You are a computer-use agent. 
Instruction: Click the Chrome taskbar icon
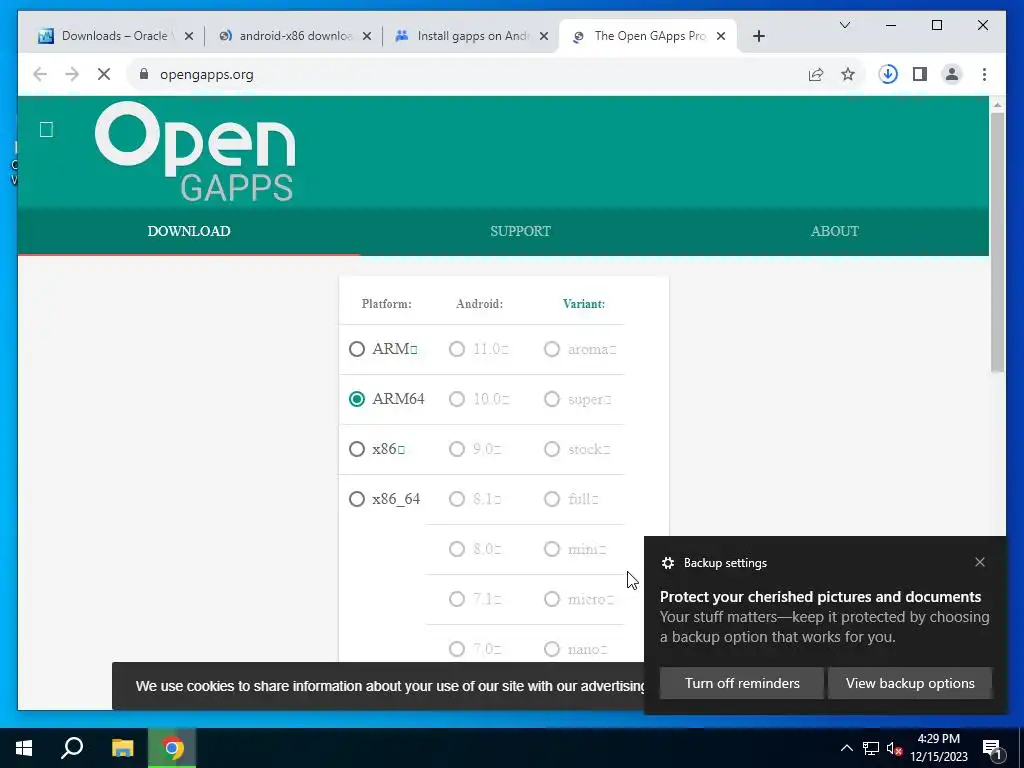pyautogui.click(x=172, y=748)
